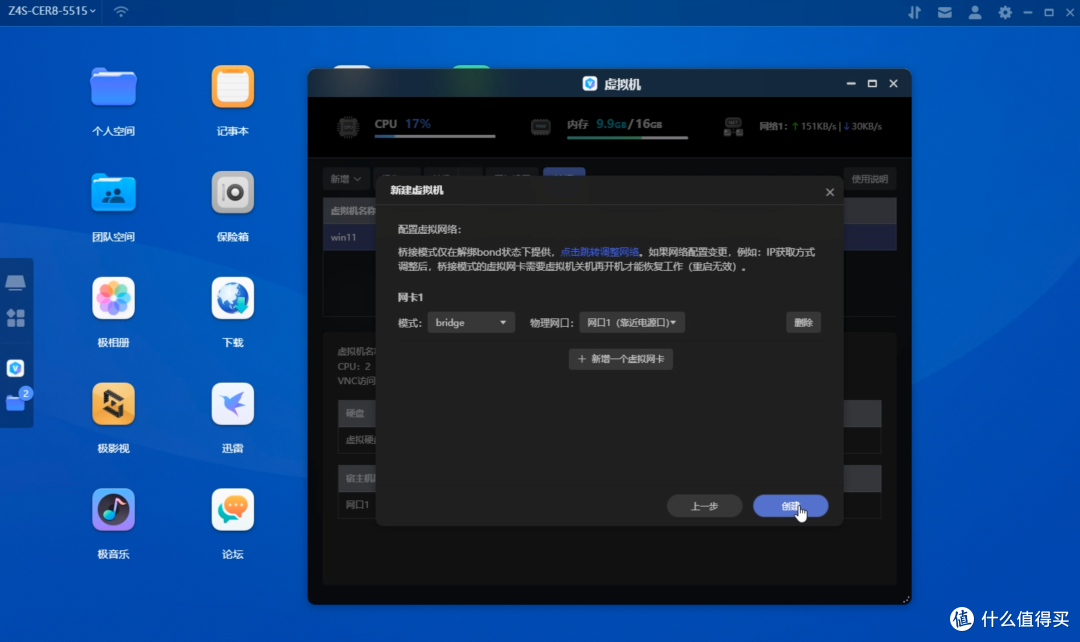Viewport: 1080px width, 642px height.
Task: Expand the 新增 dropdown in VM toolbar
Action: [346, 179]
